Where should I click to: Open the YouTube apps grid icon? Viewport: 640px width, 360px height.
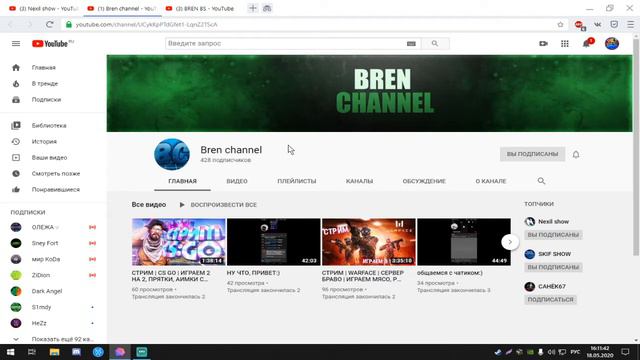564,44
